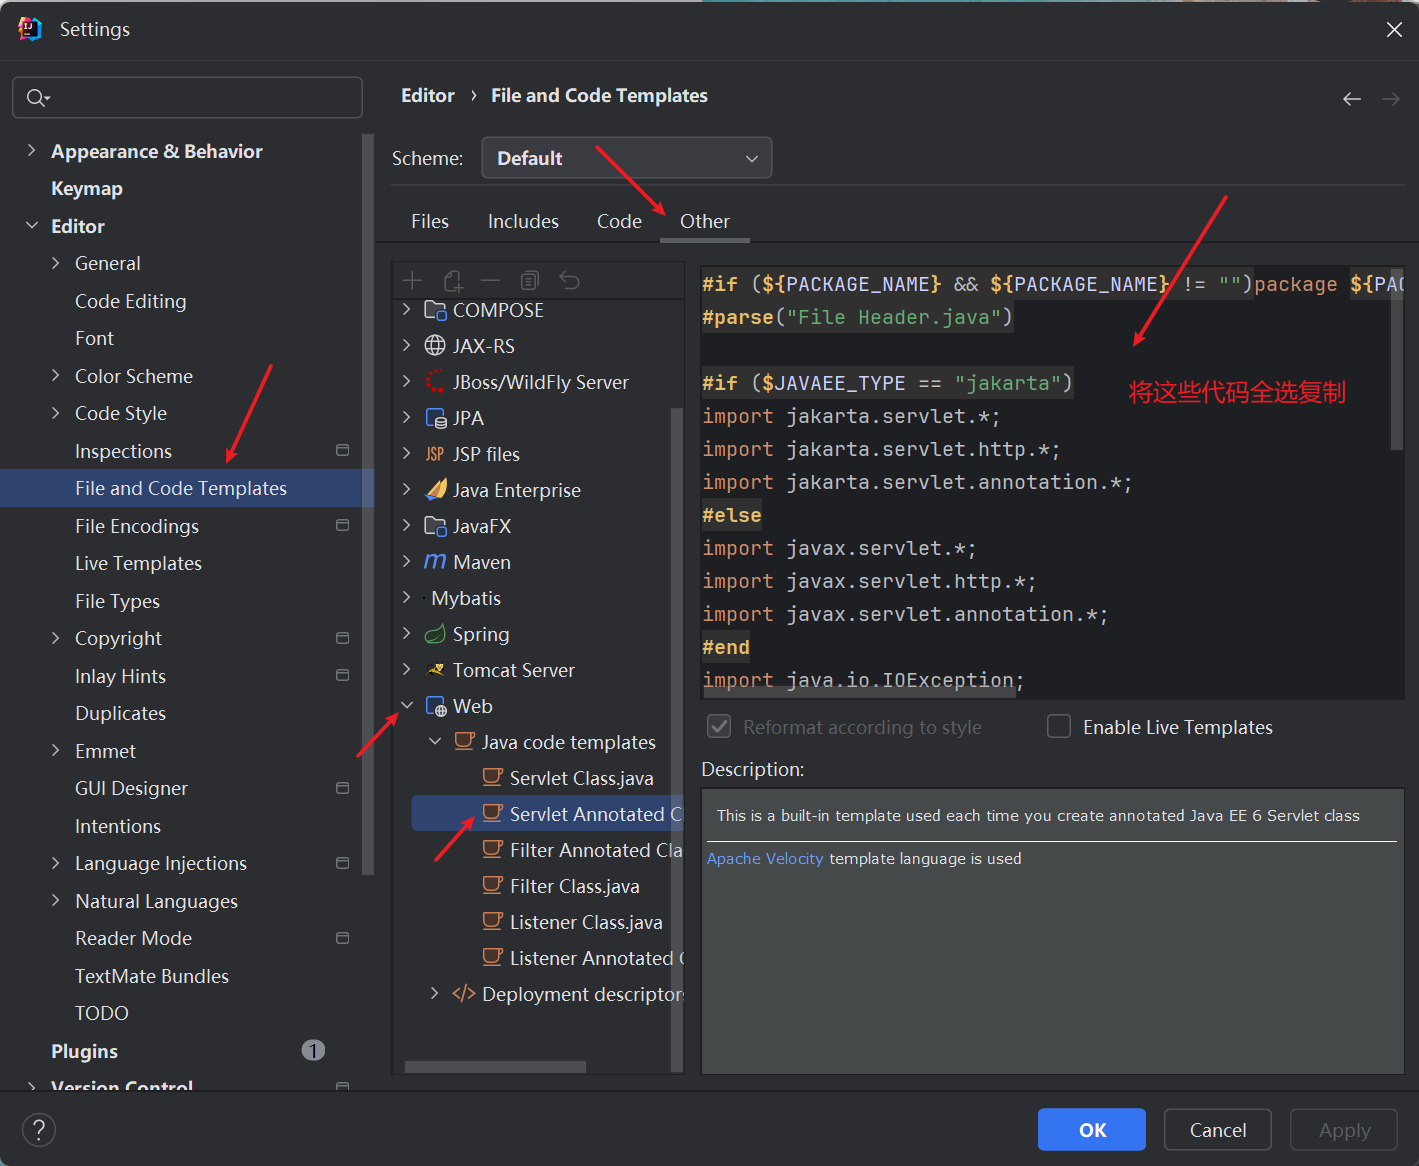This screenshot has height=1166, width=1419.
Task: Select the Mybatis template group
Action: tap(466, 598)
